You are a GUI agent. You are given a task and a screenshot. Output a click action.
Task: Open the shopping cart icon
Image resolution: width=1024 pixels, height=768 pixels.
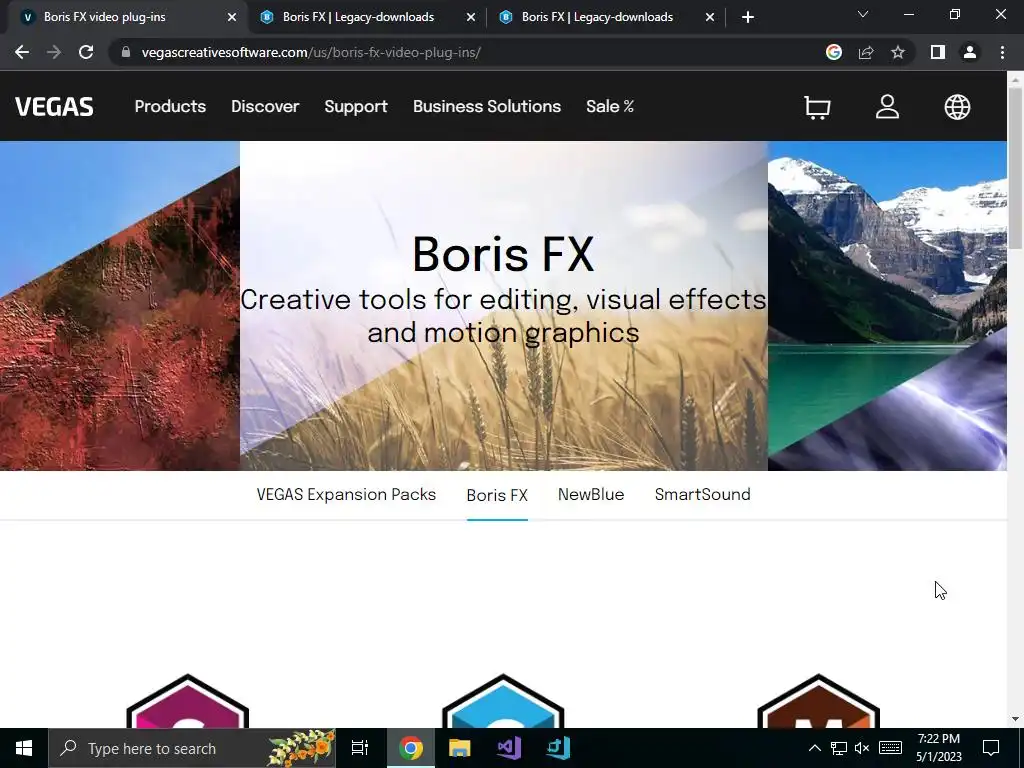click(817, 107)
